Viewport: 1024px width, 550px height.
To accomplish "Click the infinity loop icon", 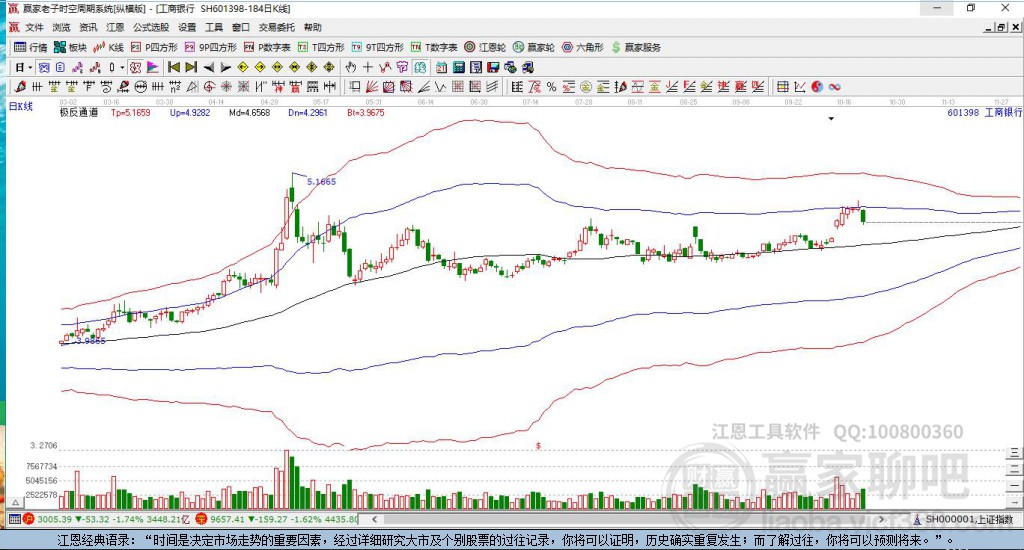I will pyautogui.click(x=834, y=87).
